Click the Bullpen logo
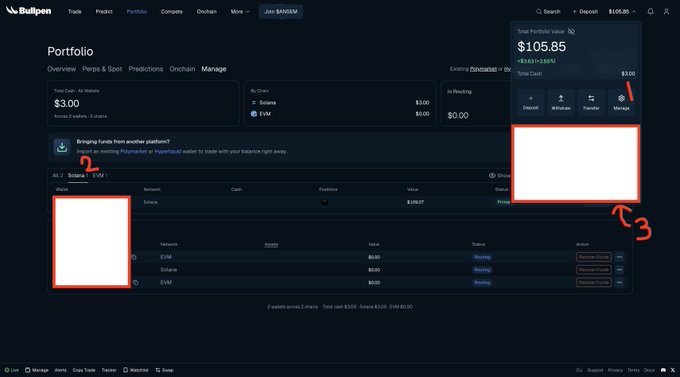Viewport: 680px width, 377px height. 29,11
